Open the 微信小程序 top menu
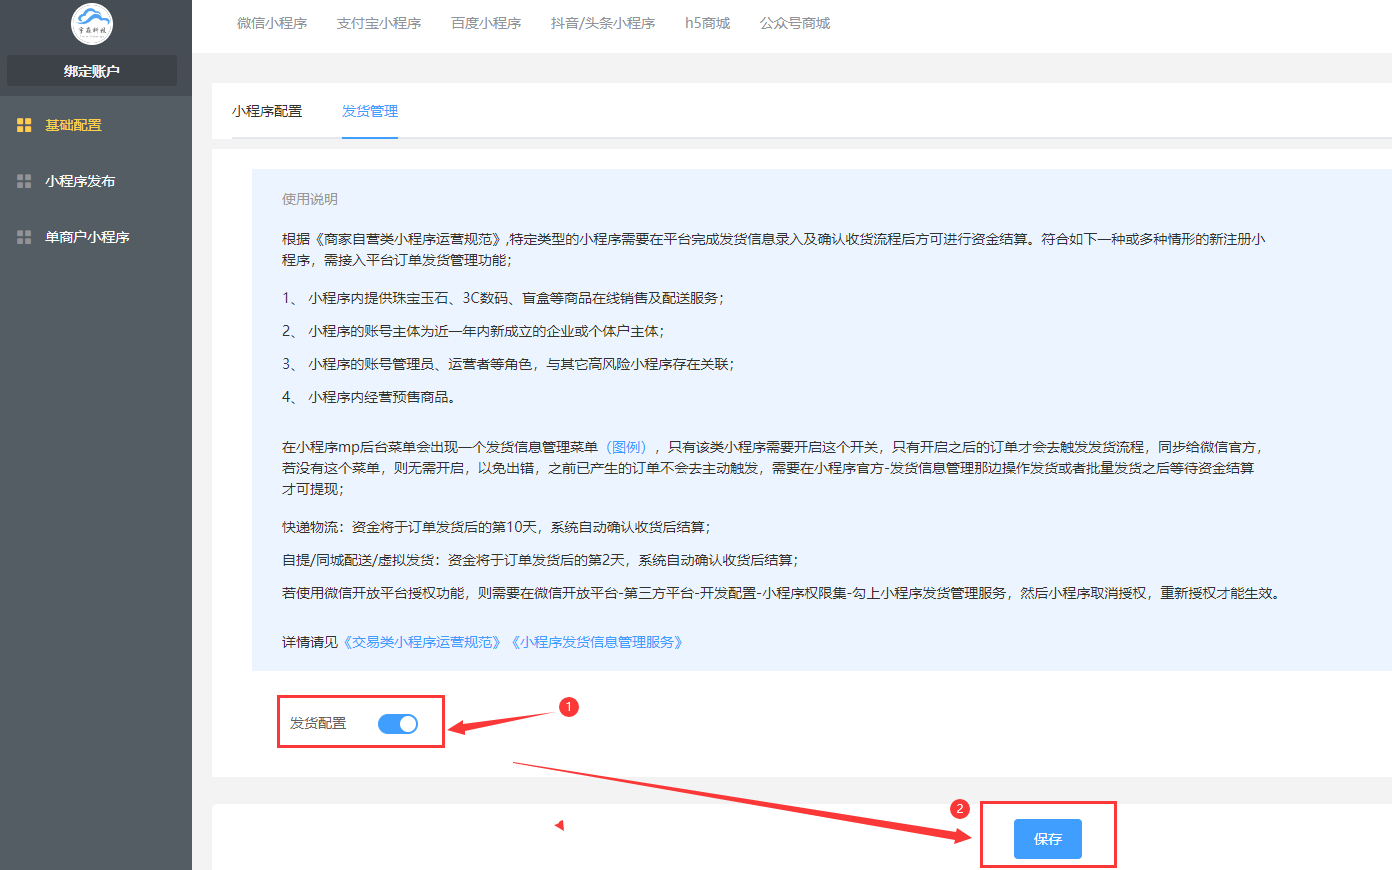 pyautogui.click(x=272, y=23)
